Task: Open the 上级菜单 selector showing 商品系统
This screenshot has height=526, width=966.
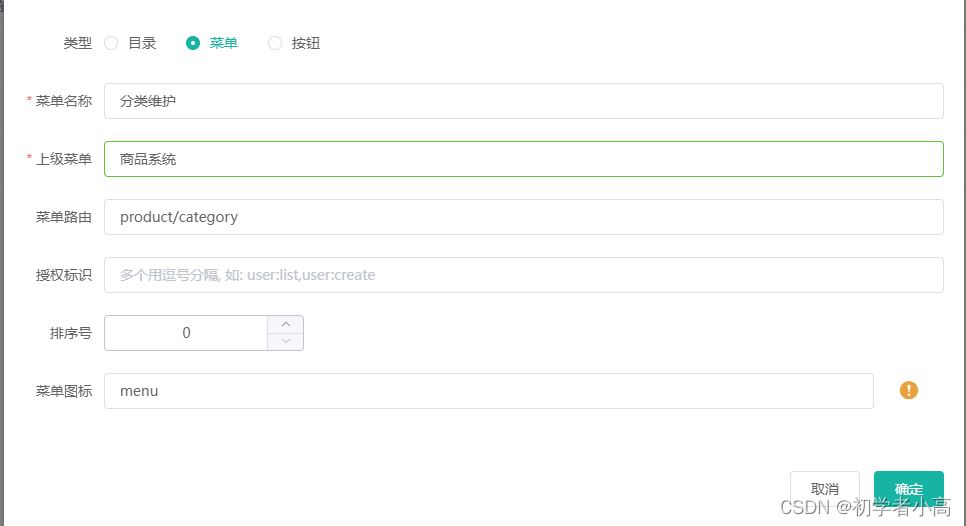Action: click(x=524, y=159)
